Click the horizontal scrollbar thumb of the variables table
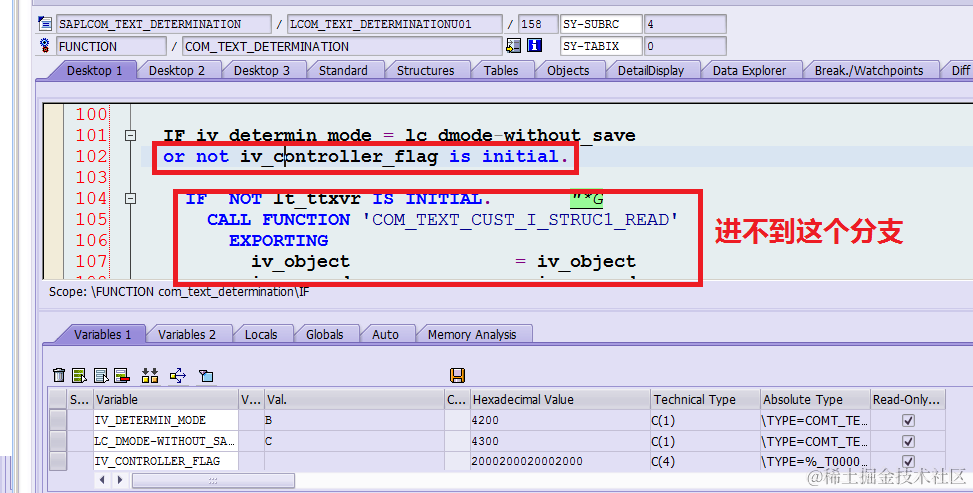This screenshot has height=493, width=973. [x=213, y=480]
